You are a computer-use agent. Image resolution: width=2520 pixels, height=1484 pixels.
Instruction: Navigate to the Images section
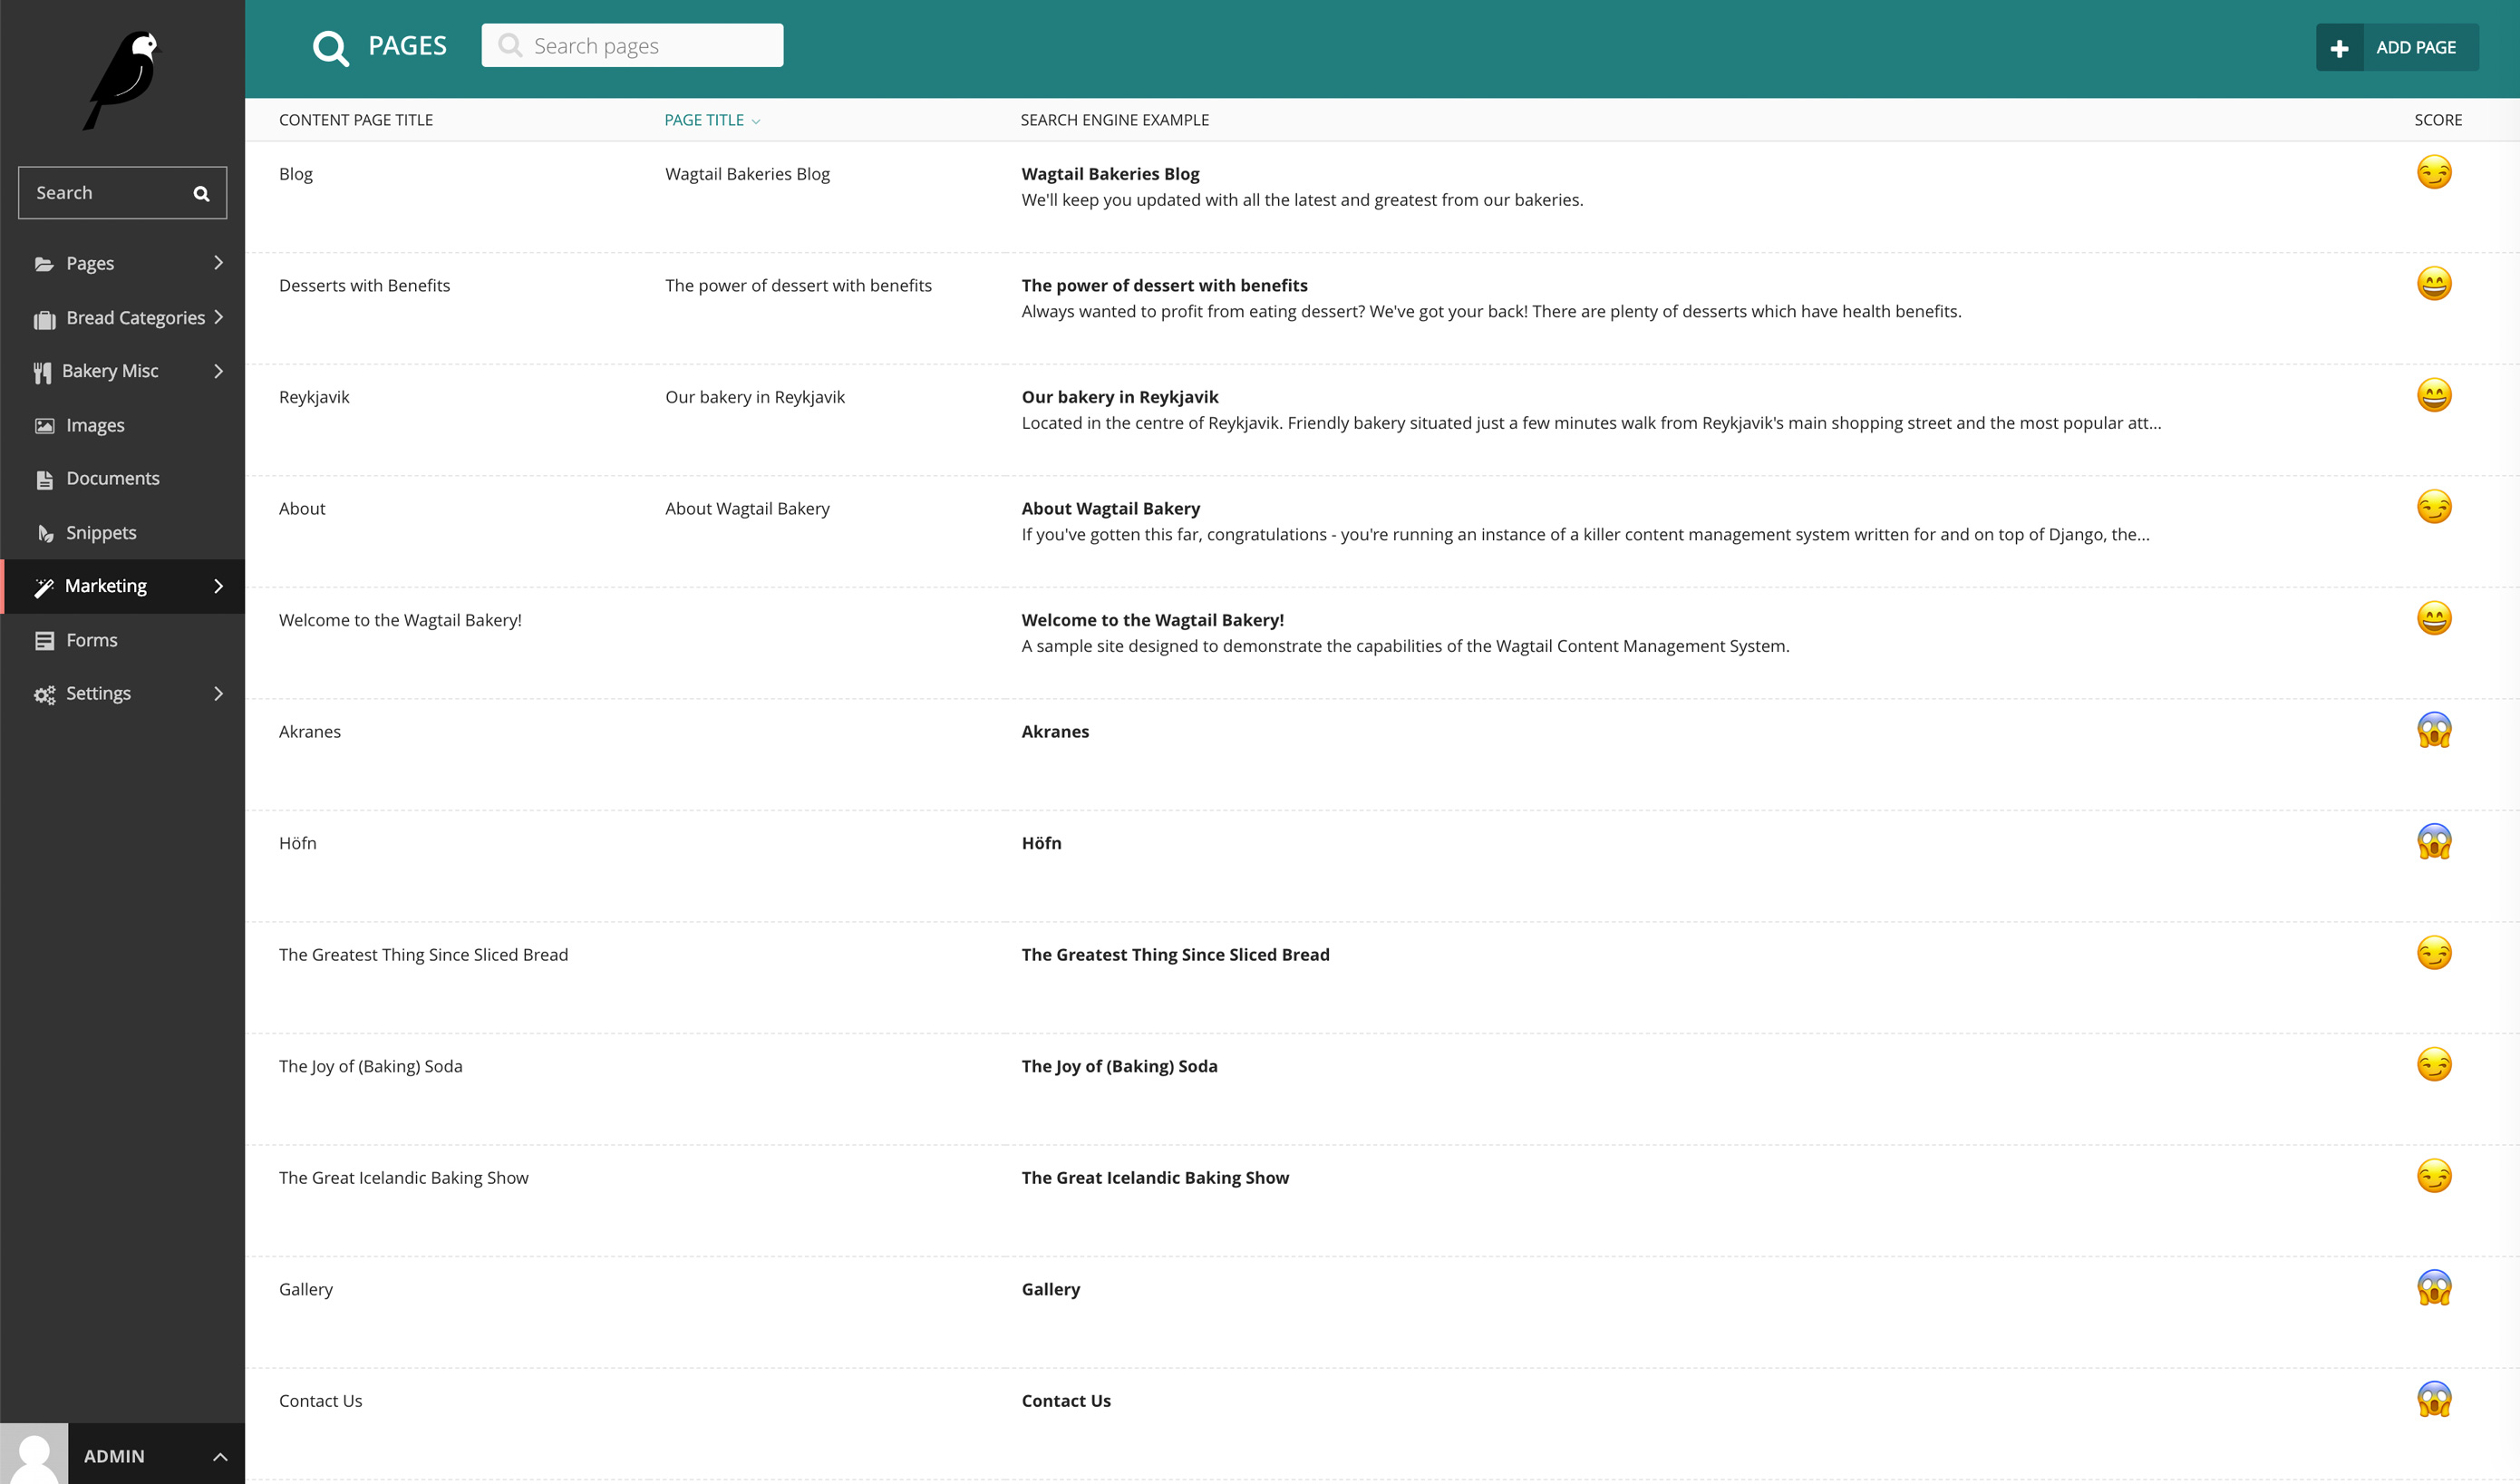[95, 424]
